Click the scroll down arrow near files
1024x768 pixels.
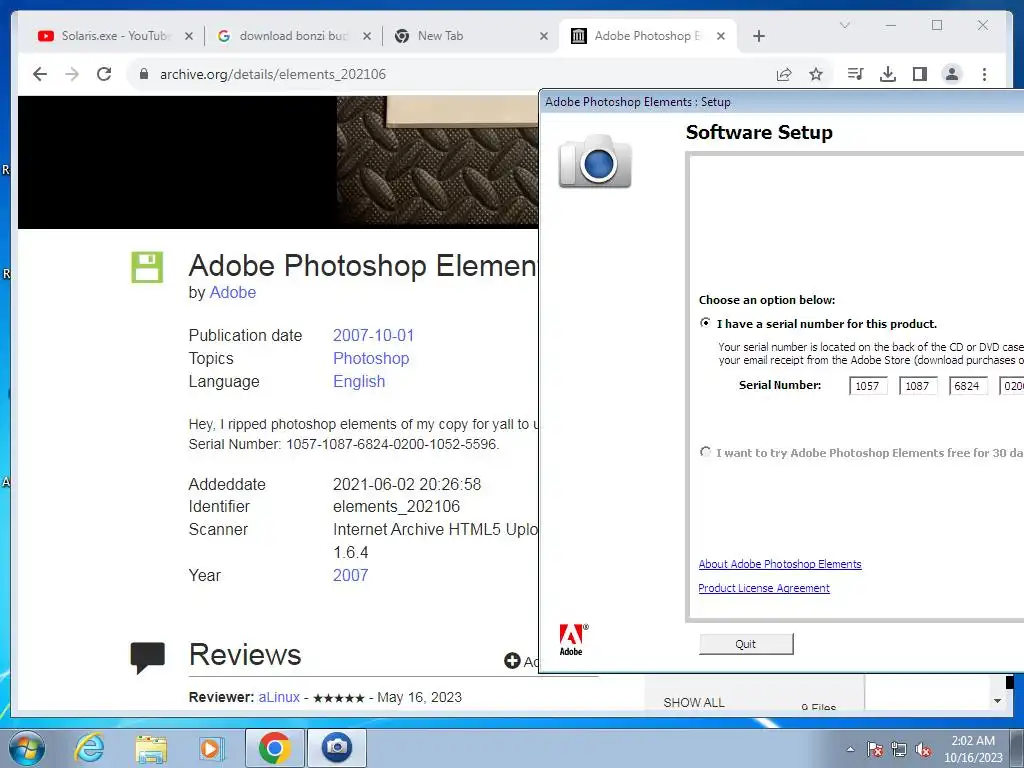click(997, 701)
